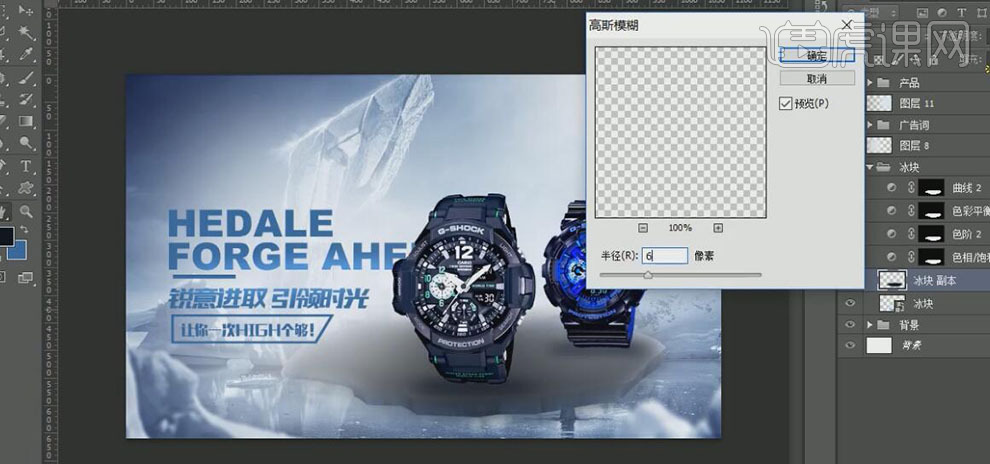Select the Hand tool
The image size is (990, 464).
[4, 211]
